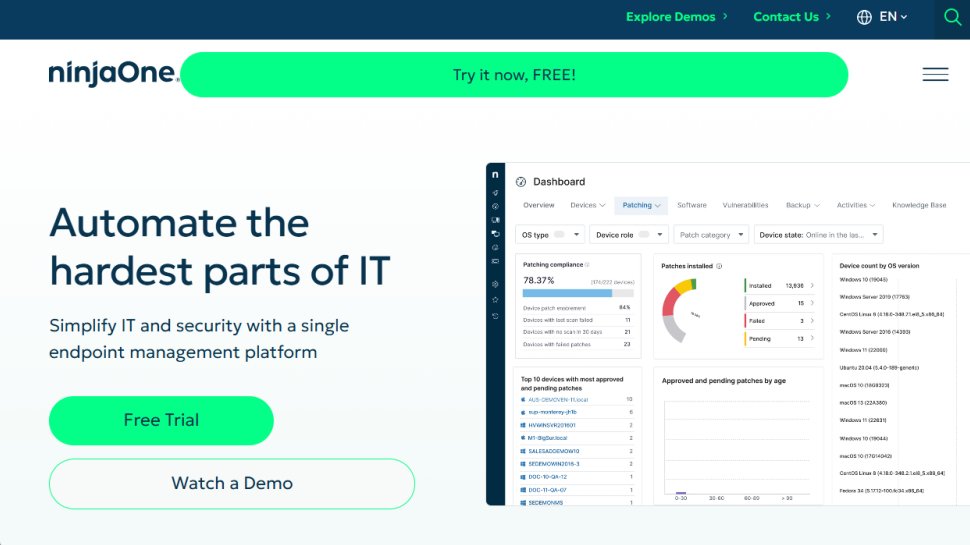The height and width of the screenshot is (545, 970).
Task: Open the Patch category dropdown
Action: (711, 234)
